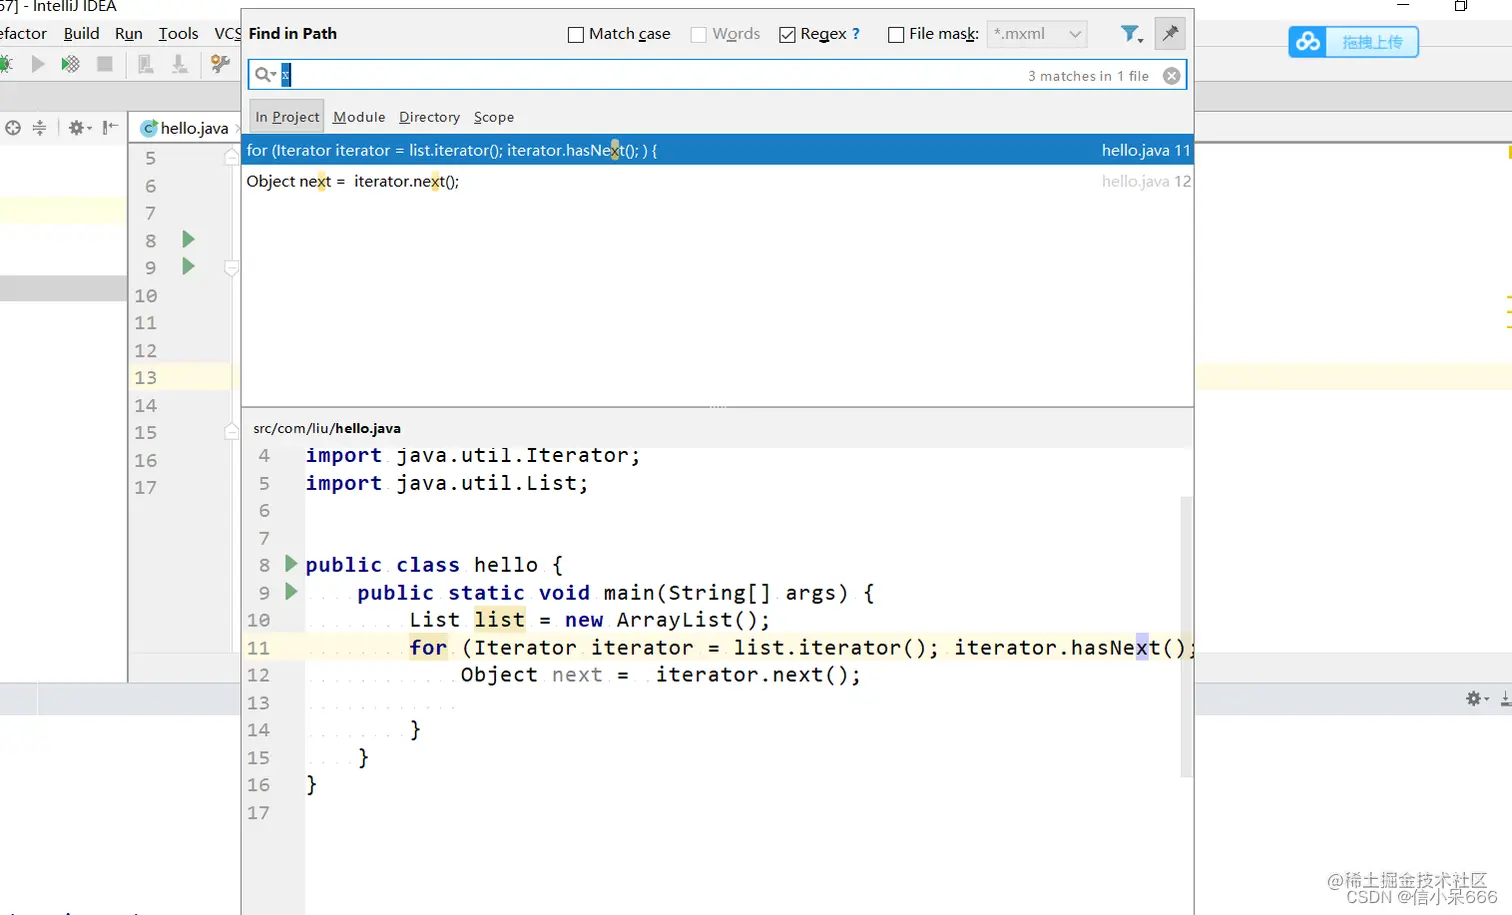Viewport: 1512px width, 915px height.
Task: Click the Collapse All icon in project panel
Action: (x=39, y=128)
